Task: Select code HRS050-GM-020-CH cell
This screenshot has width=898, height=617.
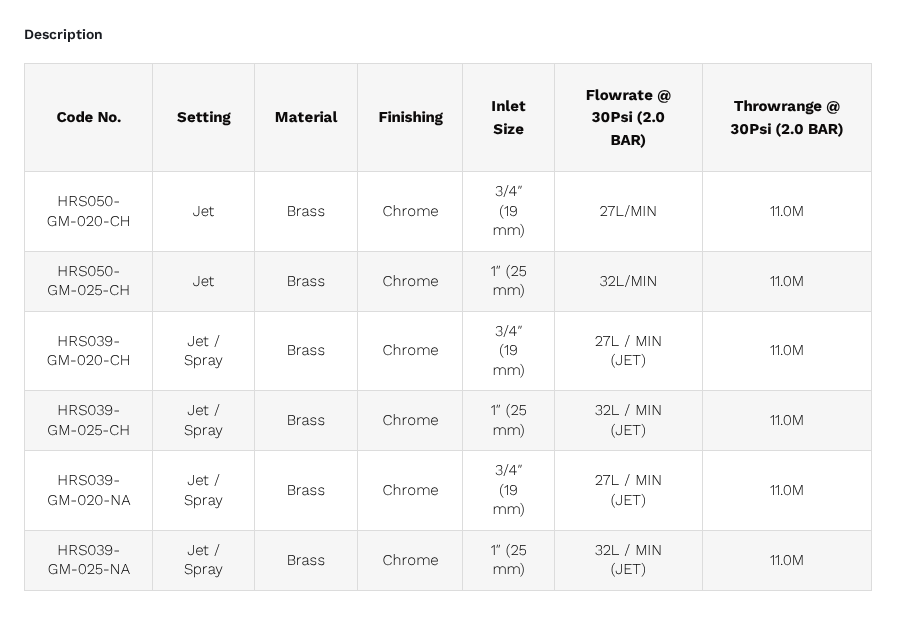Action: click(x=89, y=211)
